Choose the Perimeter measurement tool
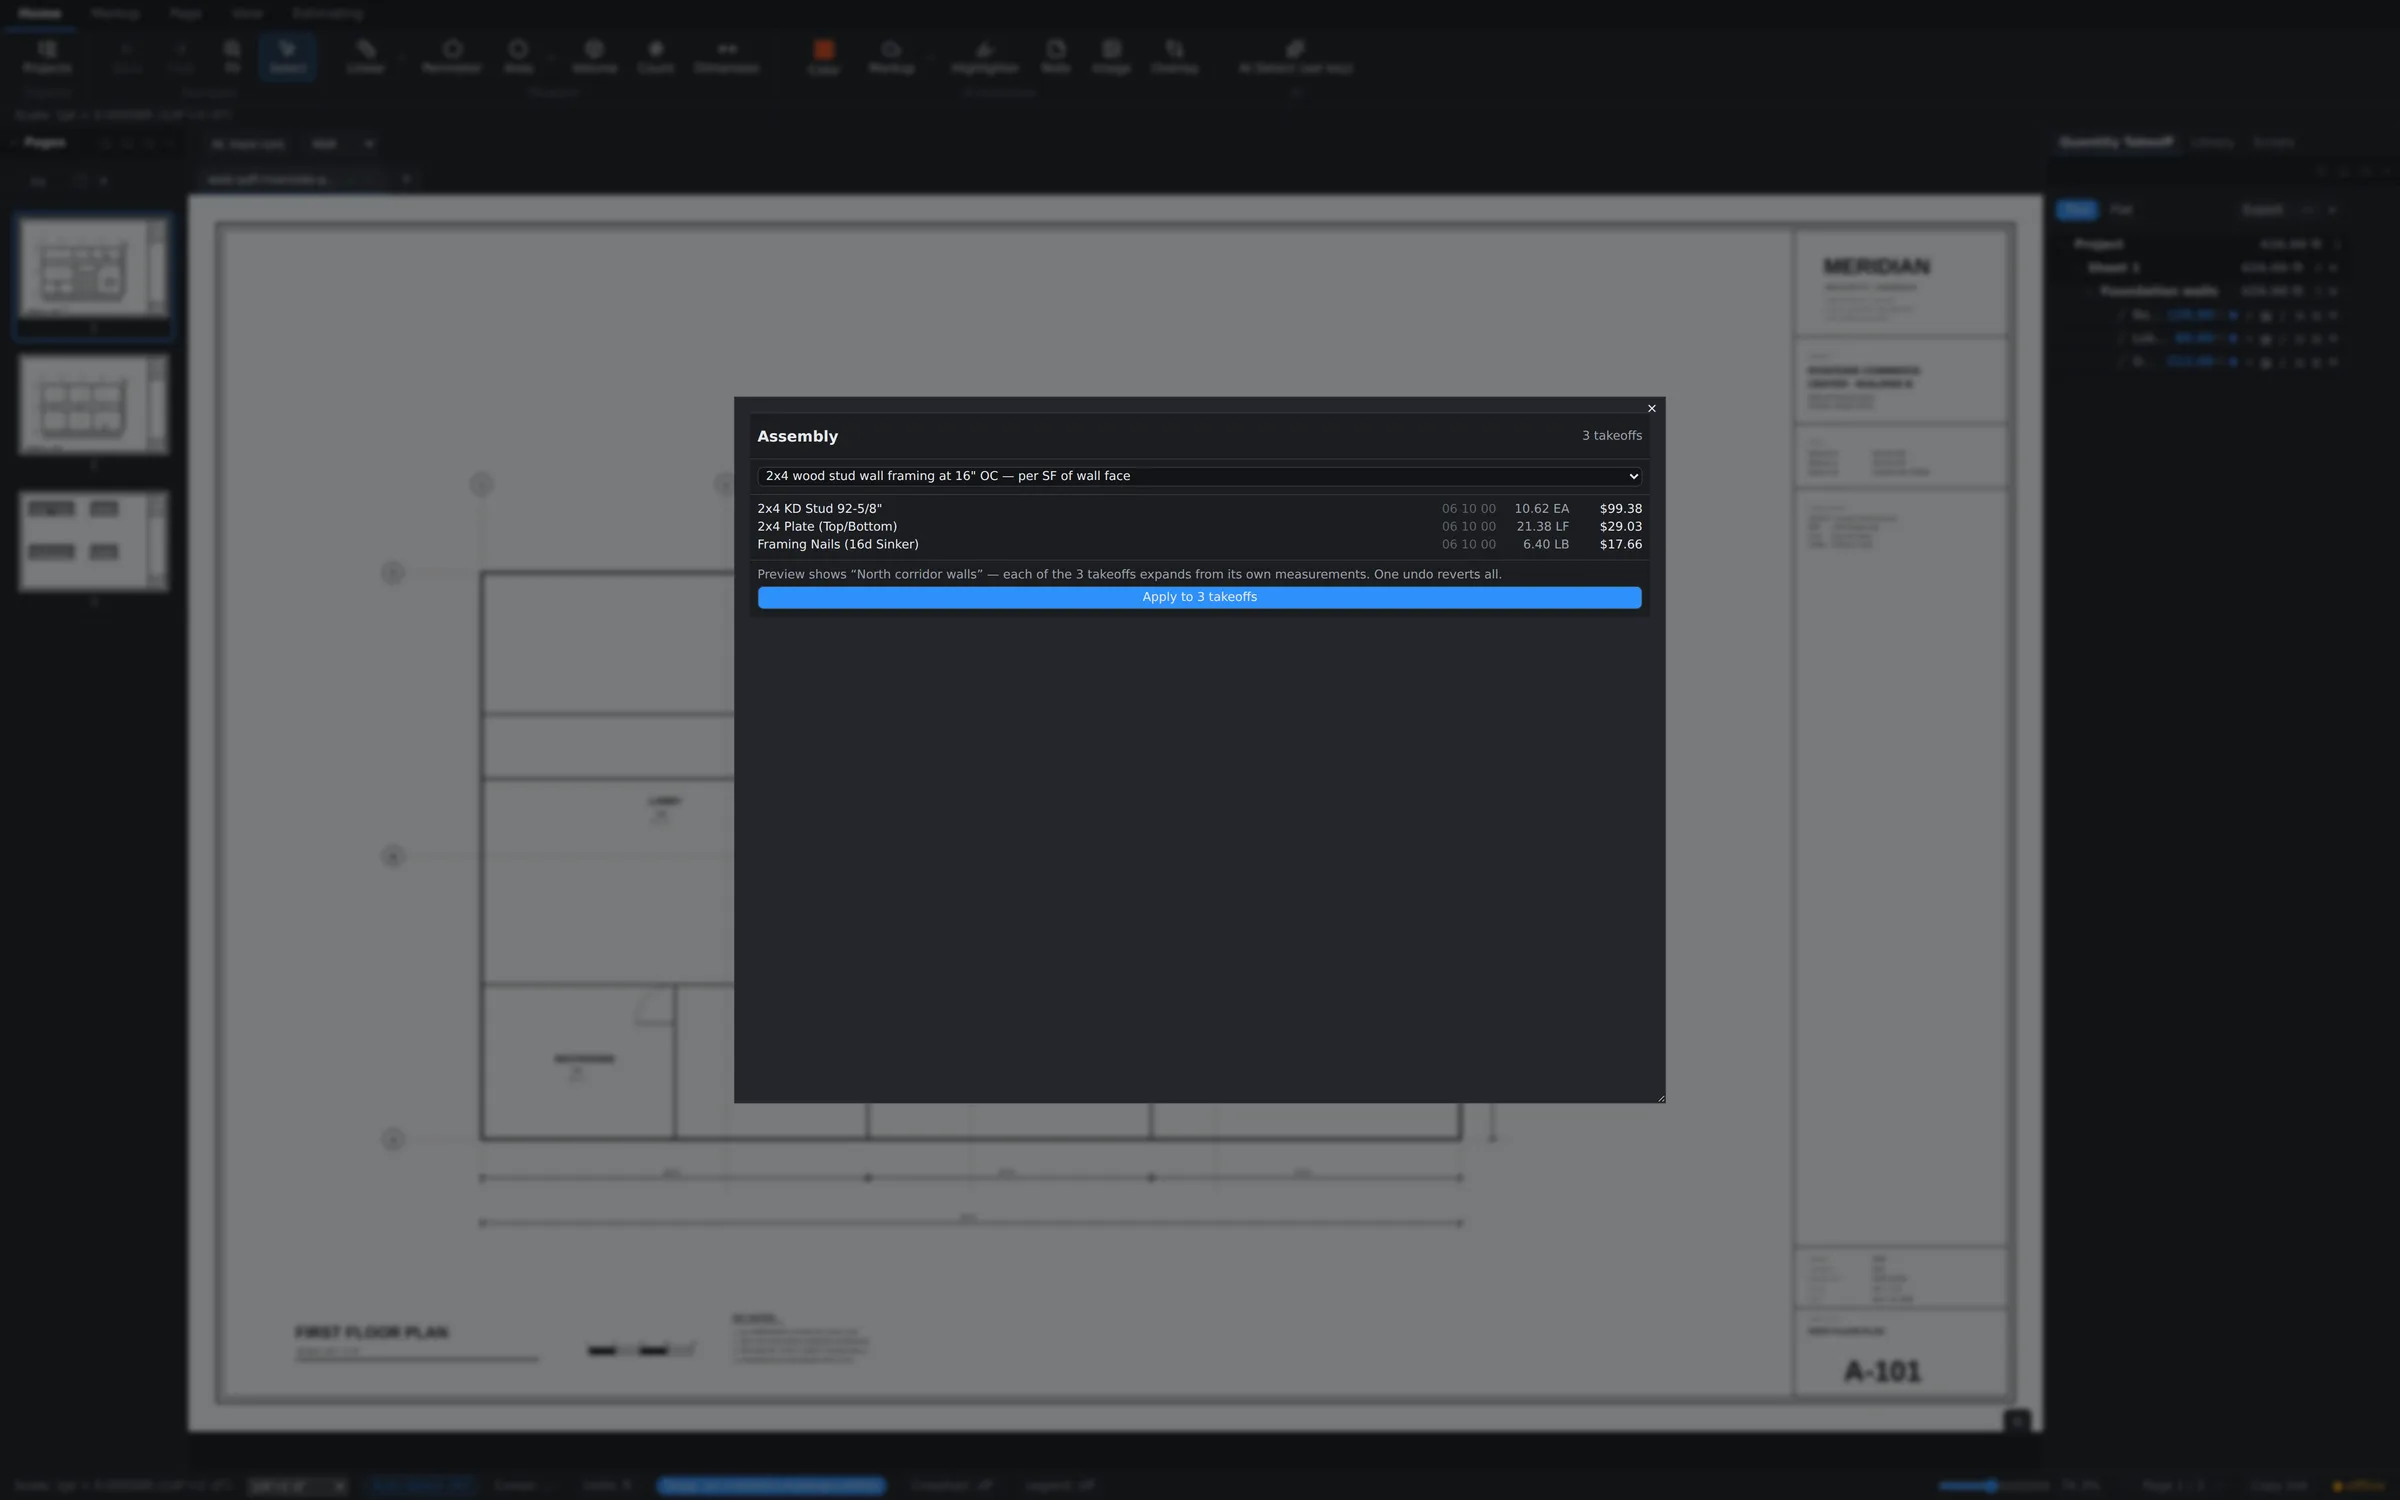This screenshot has width=2400, height=1500. click(452, 57)
